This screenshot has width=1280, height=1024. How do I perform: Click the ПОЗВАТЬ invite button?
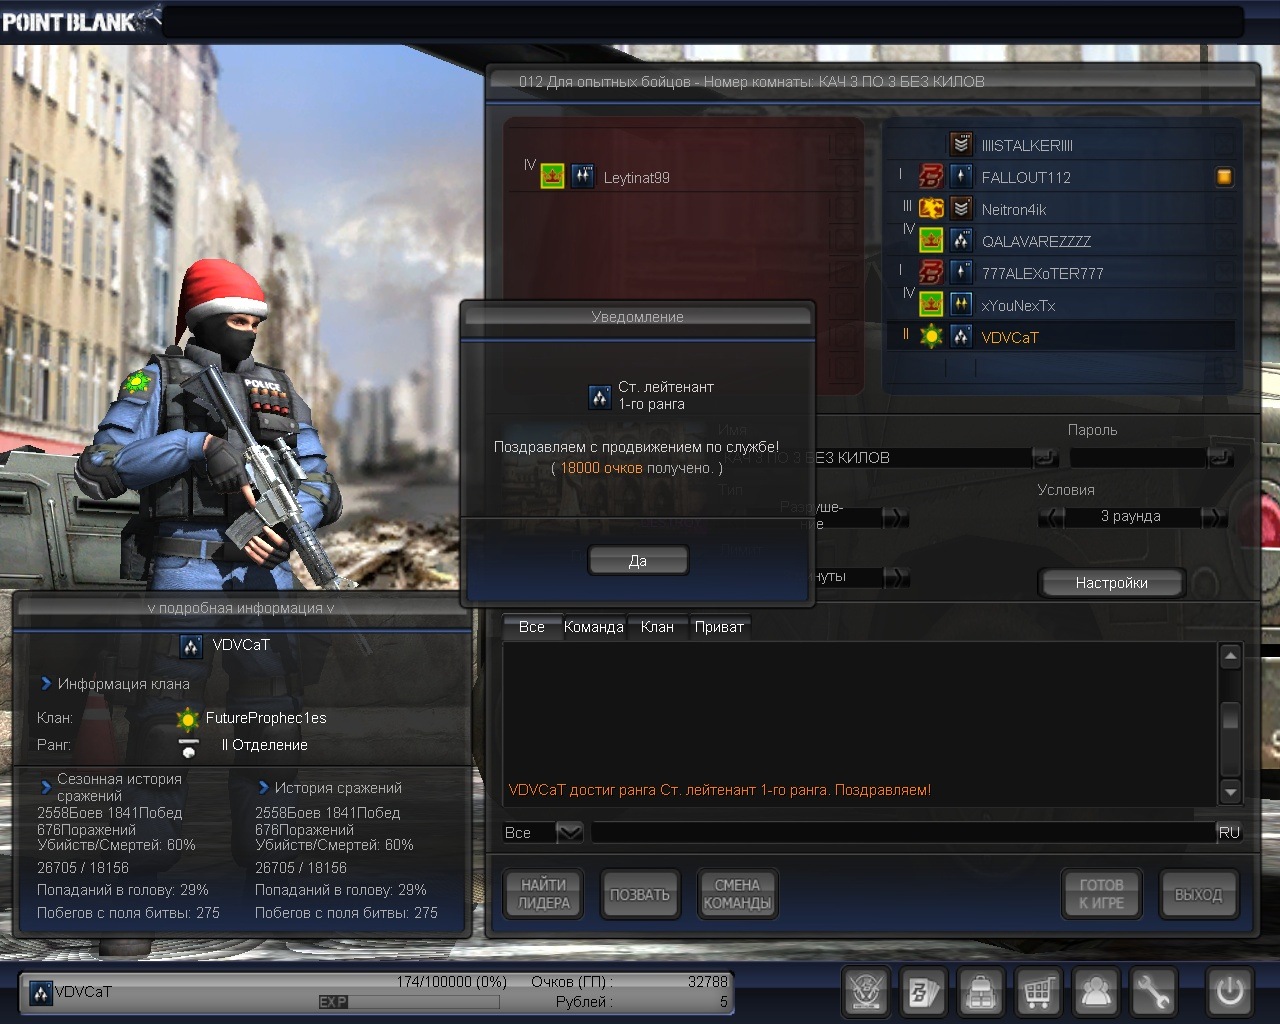(640, 894)
